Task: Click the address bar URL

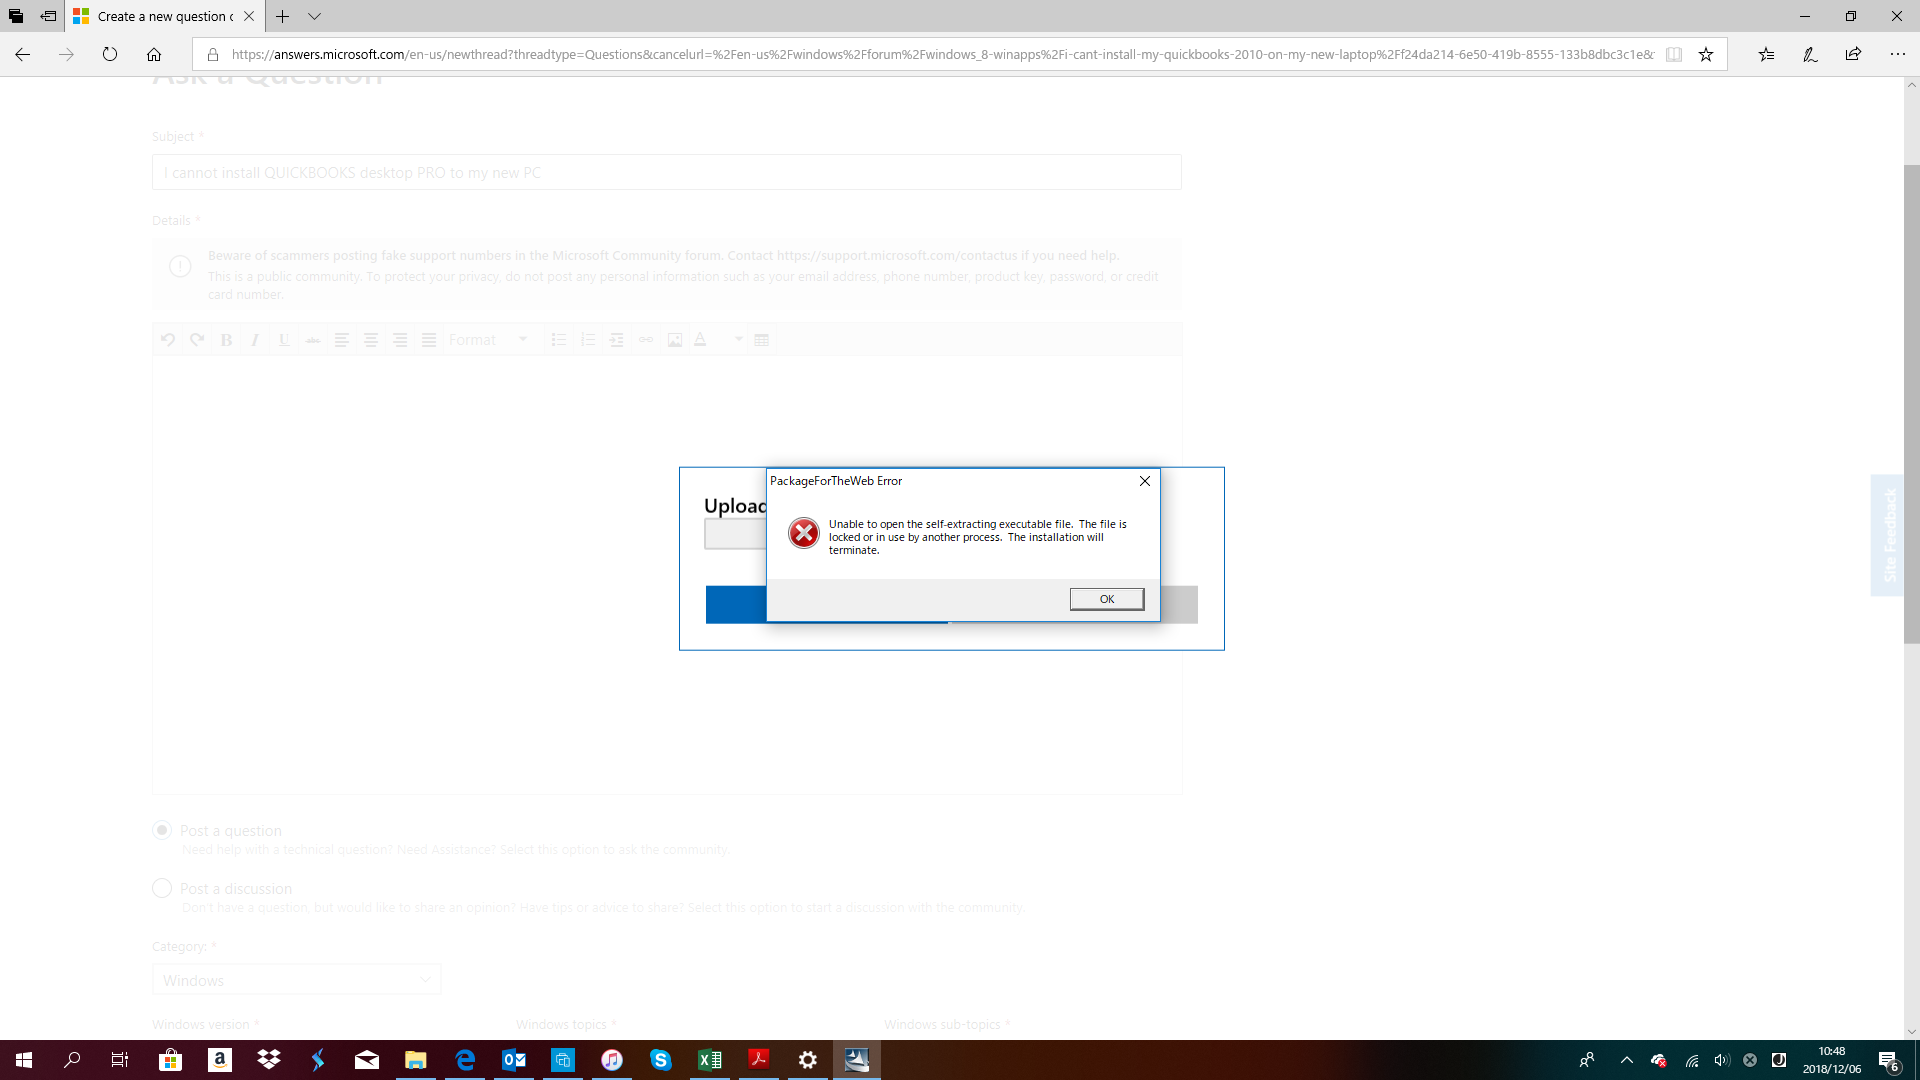Action: pos(942,54)
